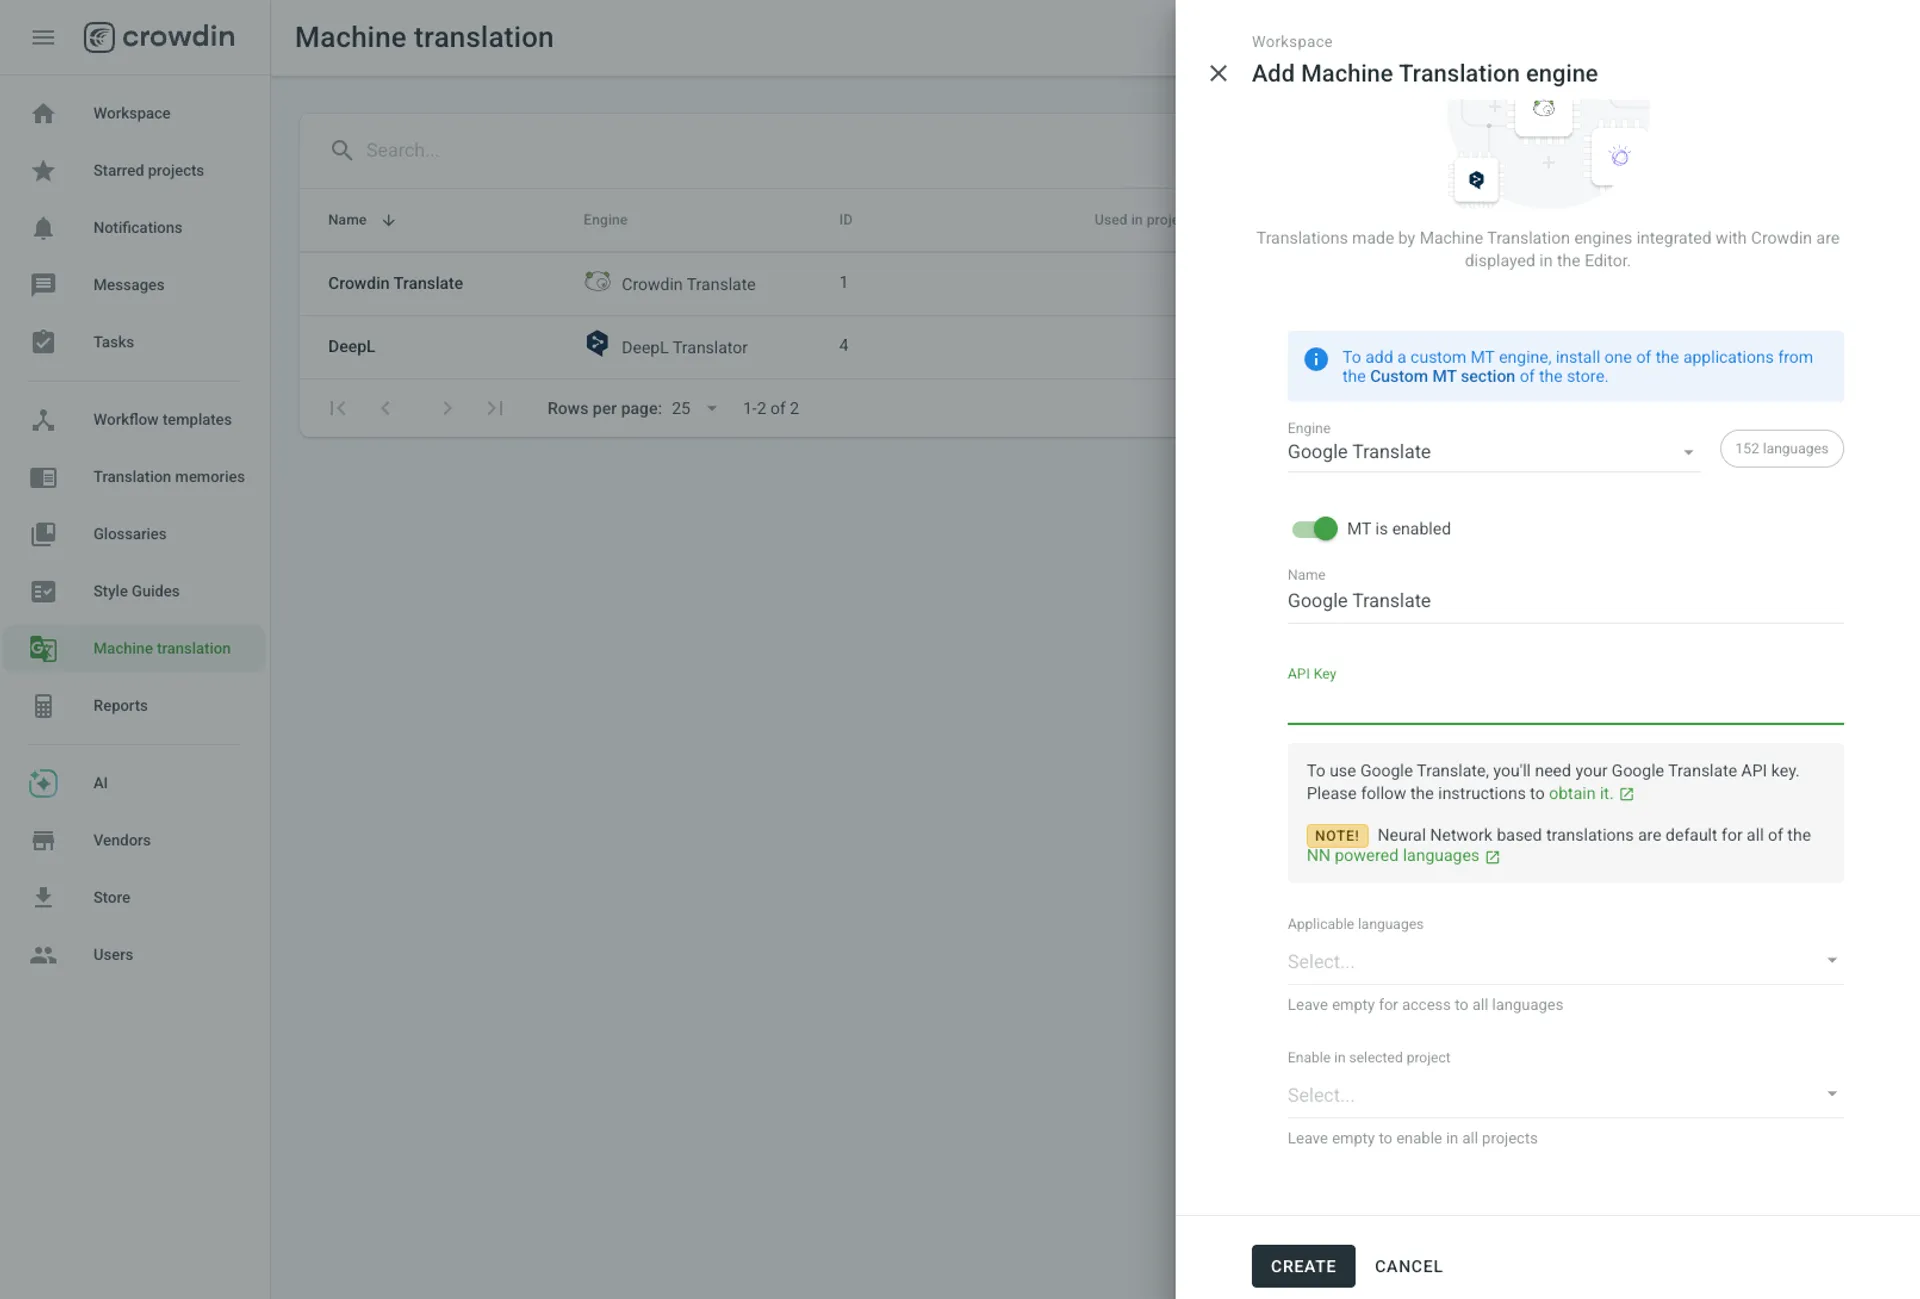Click the Workspace home icon
The width and height of the screenshot is (1920, 1299).
coord(43,113)
